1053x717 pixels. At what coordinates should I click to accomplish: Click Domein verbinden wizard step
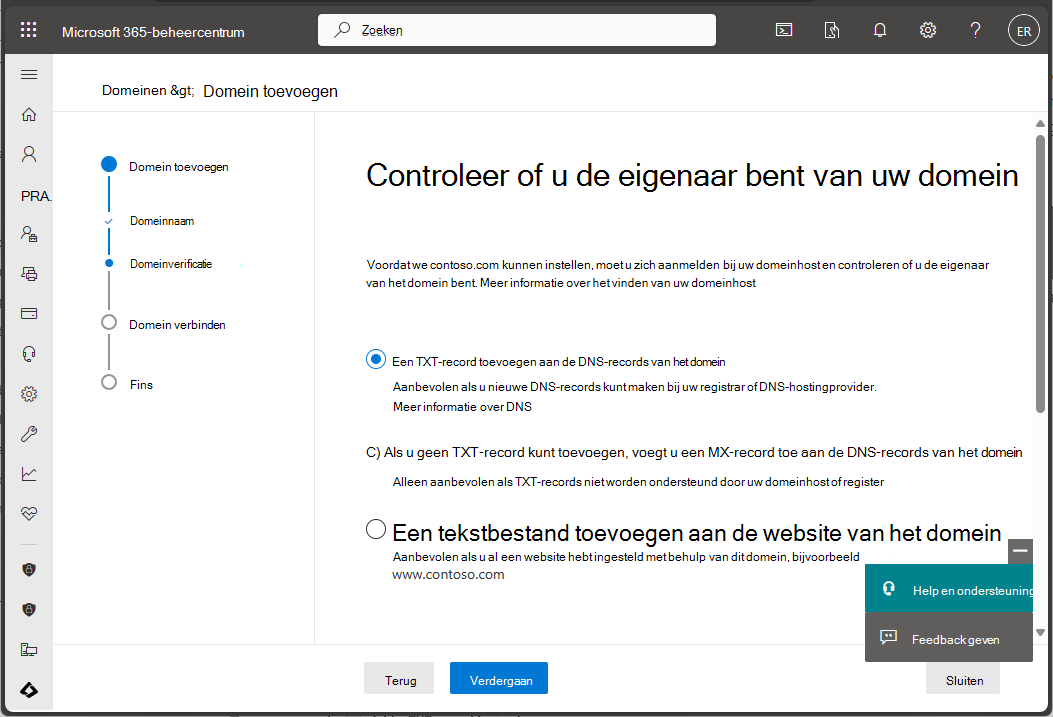177,324
